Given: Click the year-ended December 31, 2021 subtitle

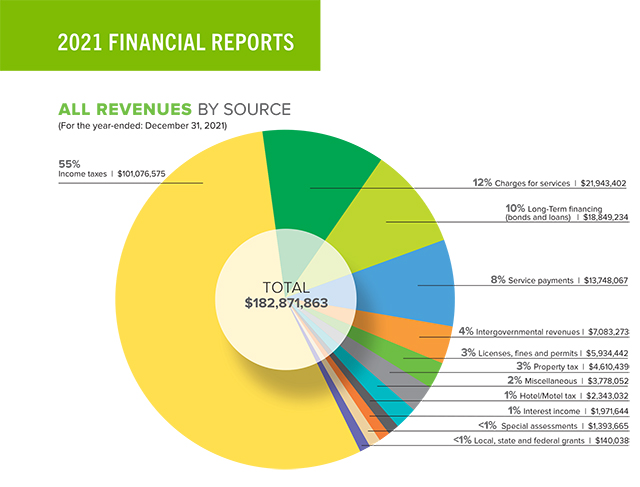Looking at the screenshot, I should point(144,125).
